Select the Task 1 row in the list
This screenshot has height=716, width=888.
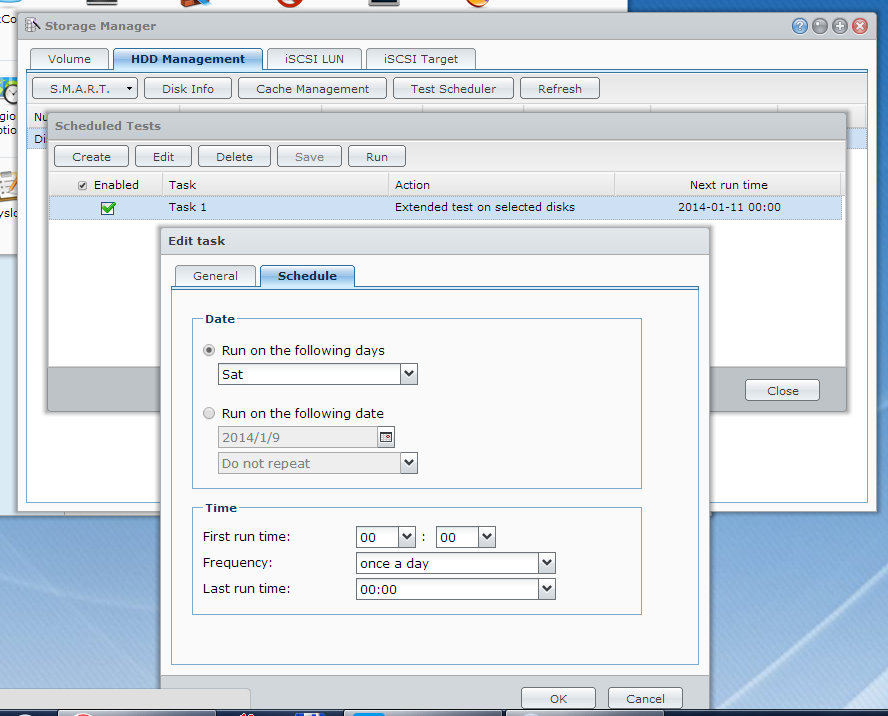point(280,208)
